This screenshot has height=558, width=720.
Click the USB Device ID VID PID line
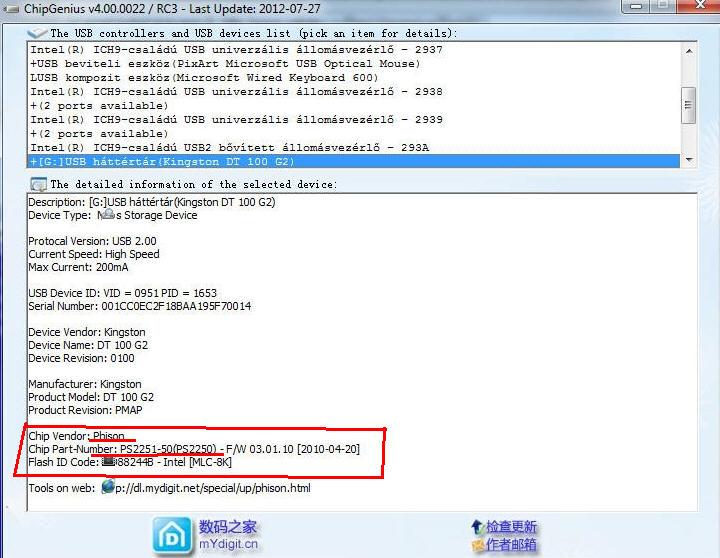[123, 293]
